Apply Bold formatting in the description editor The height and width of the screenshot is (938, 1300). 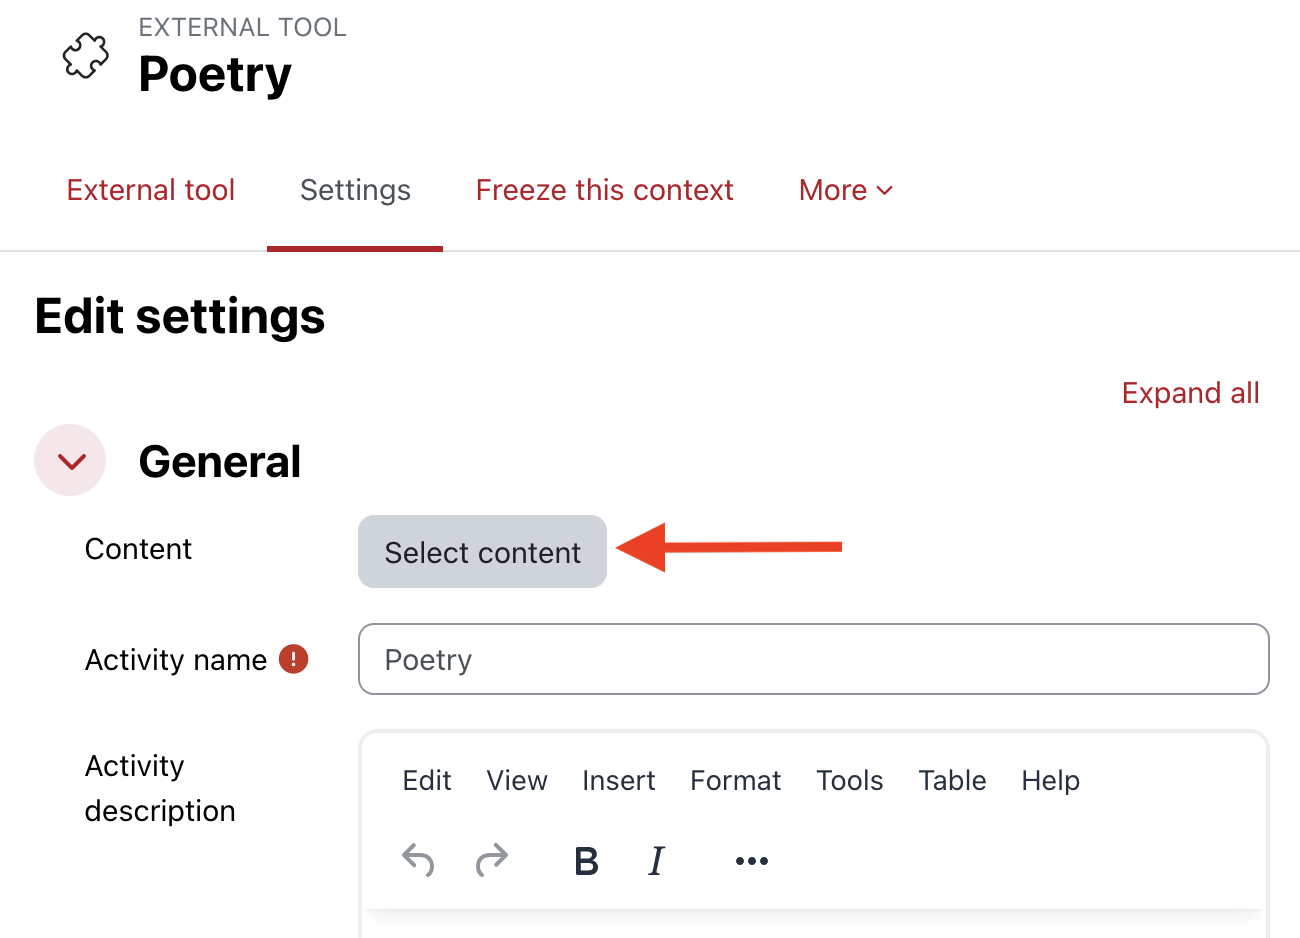point(585,860)
